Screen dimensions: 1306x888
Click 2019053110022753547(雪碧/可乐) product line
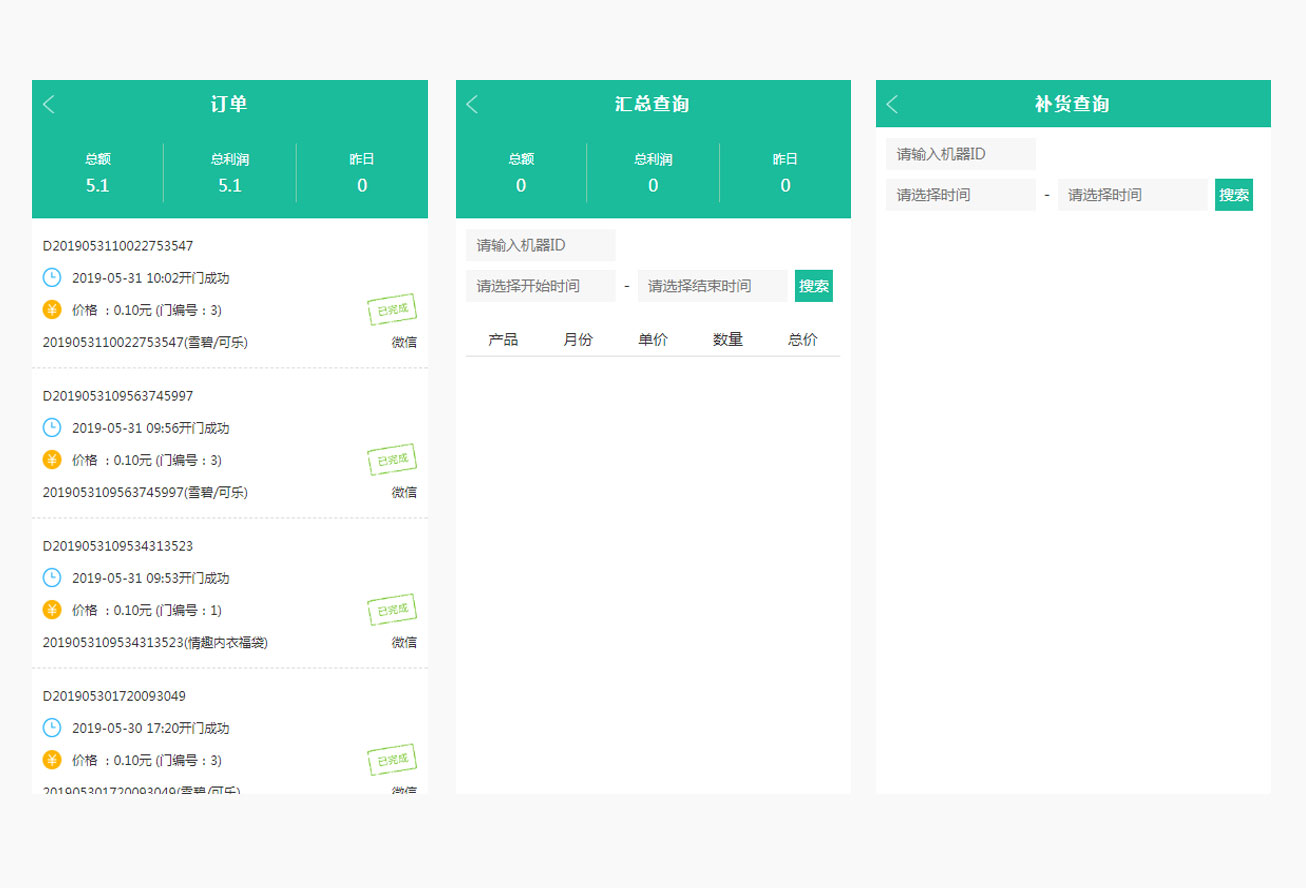pyautogui.click(x=145, y=342)
